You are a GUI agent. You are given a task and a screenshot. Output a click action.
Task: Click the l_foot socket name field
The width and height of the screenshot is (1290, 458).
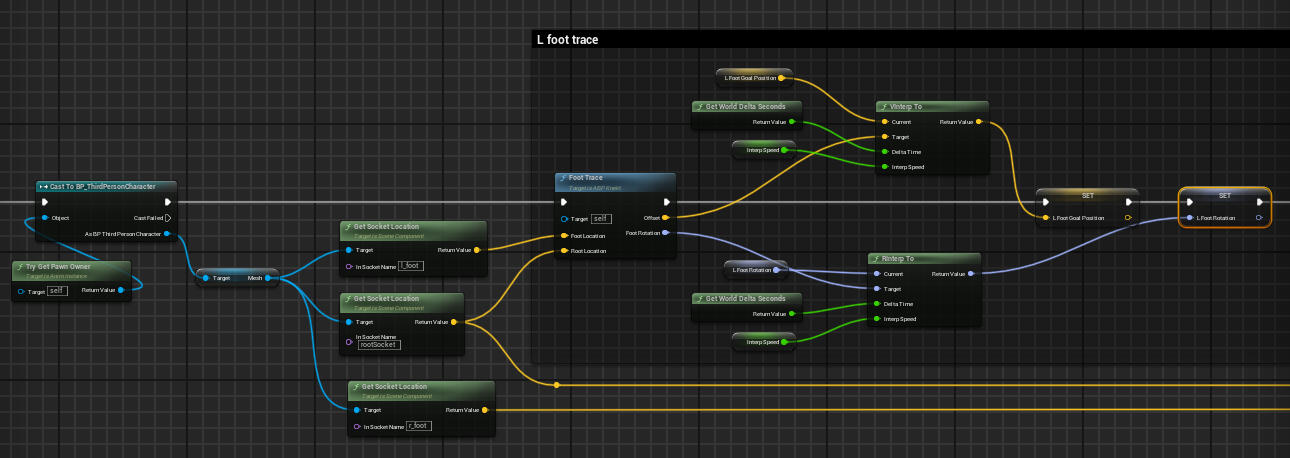coord(411,266)
